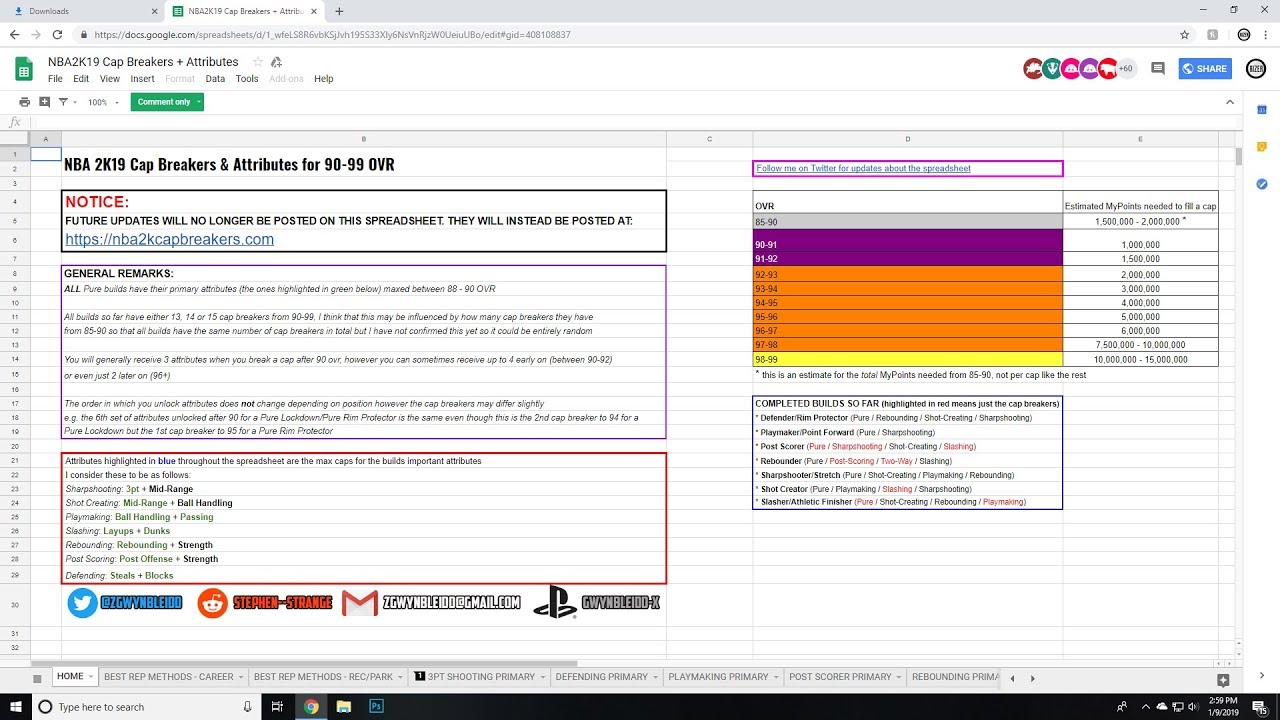Switch to the DEFENDING PRIMARY sheet
This screenshot has width=1280, height=720.
[x=601, y=677]
